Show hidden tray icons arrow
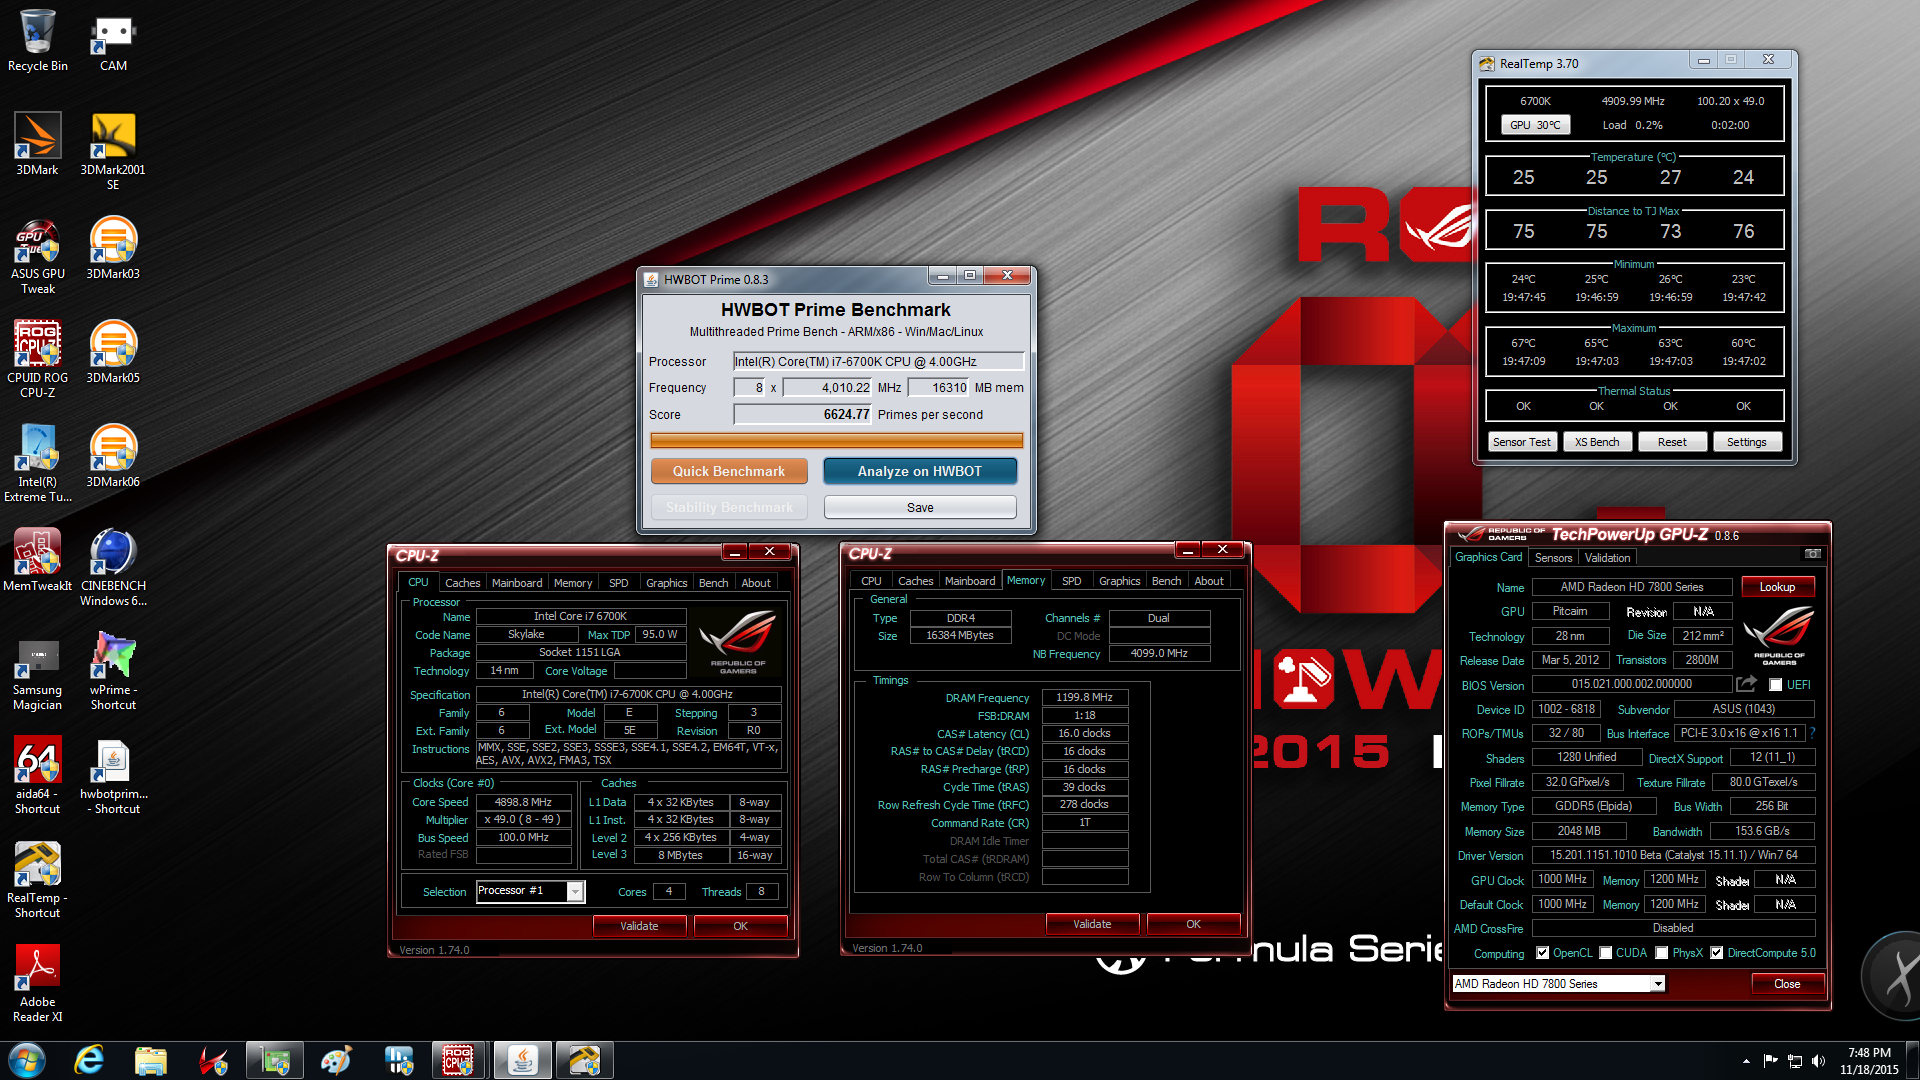This screenshot has height=1080, width=1920. 1746,1061
